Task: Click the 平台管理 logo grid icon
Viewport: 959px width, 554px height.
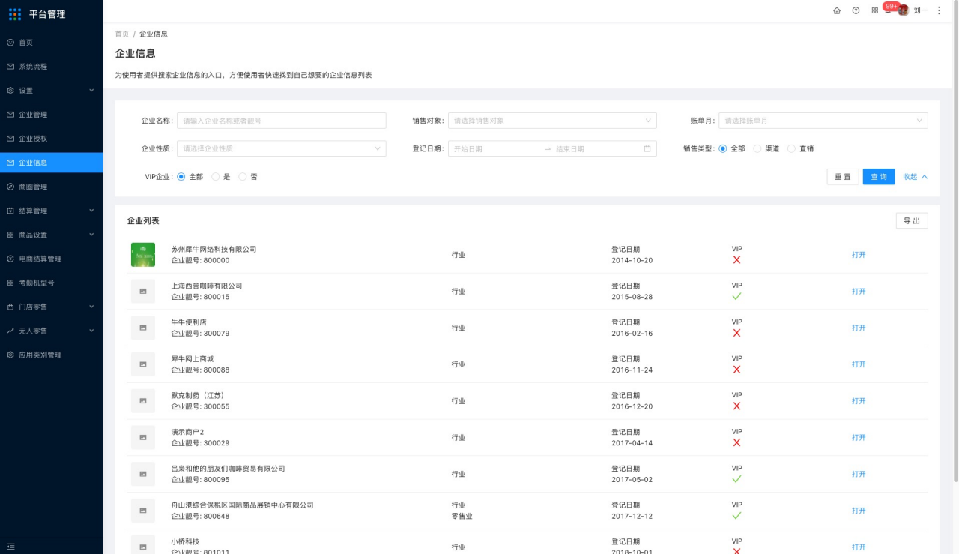Action: tap(15, 14)
